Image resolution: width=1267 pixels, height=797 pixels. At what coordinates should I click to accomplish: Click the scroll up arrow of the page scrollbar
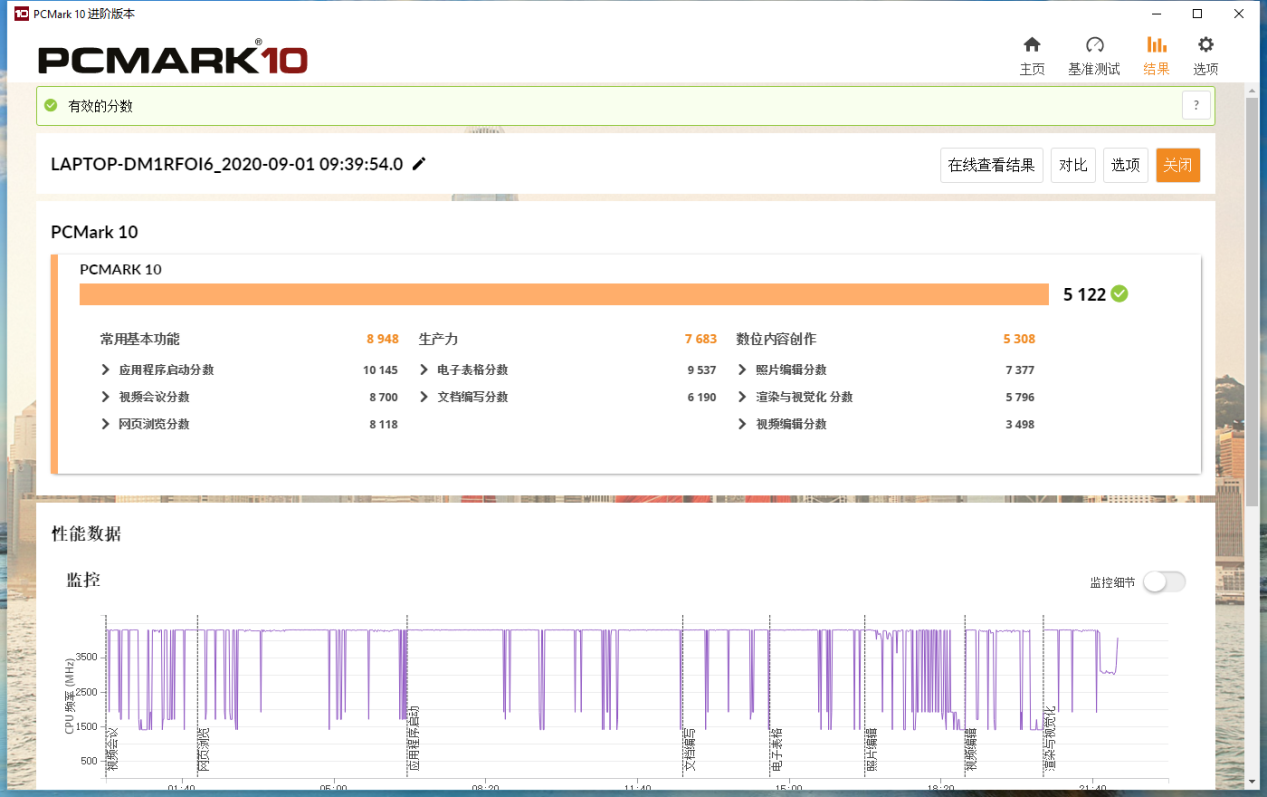(1252, 91)
